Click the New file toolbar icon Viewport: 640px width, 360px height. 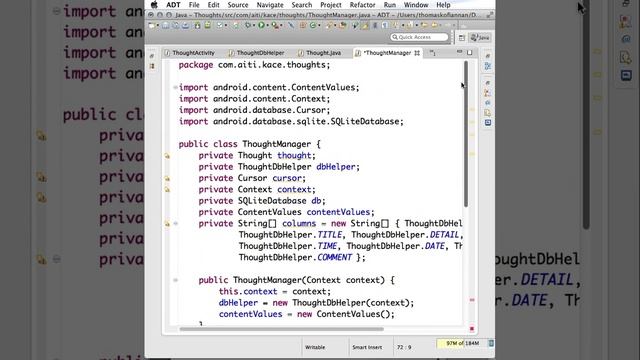151,25
